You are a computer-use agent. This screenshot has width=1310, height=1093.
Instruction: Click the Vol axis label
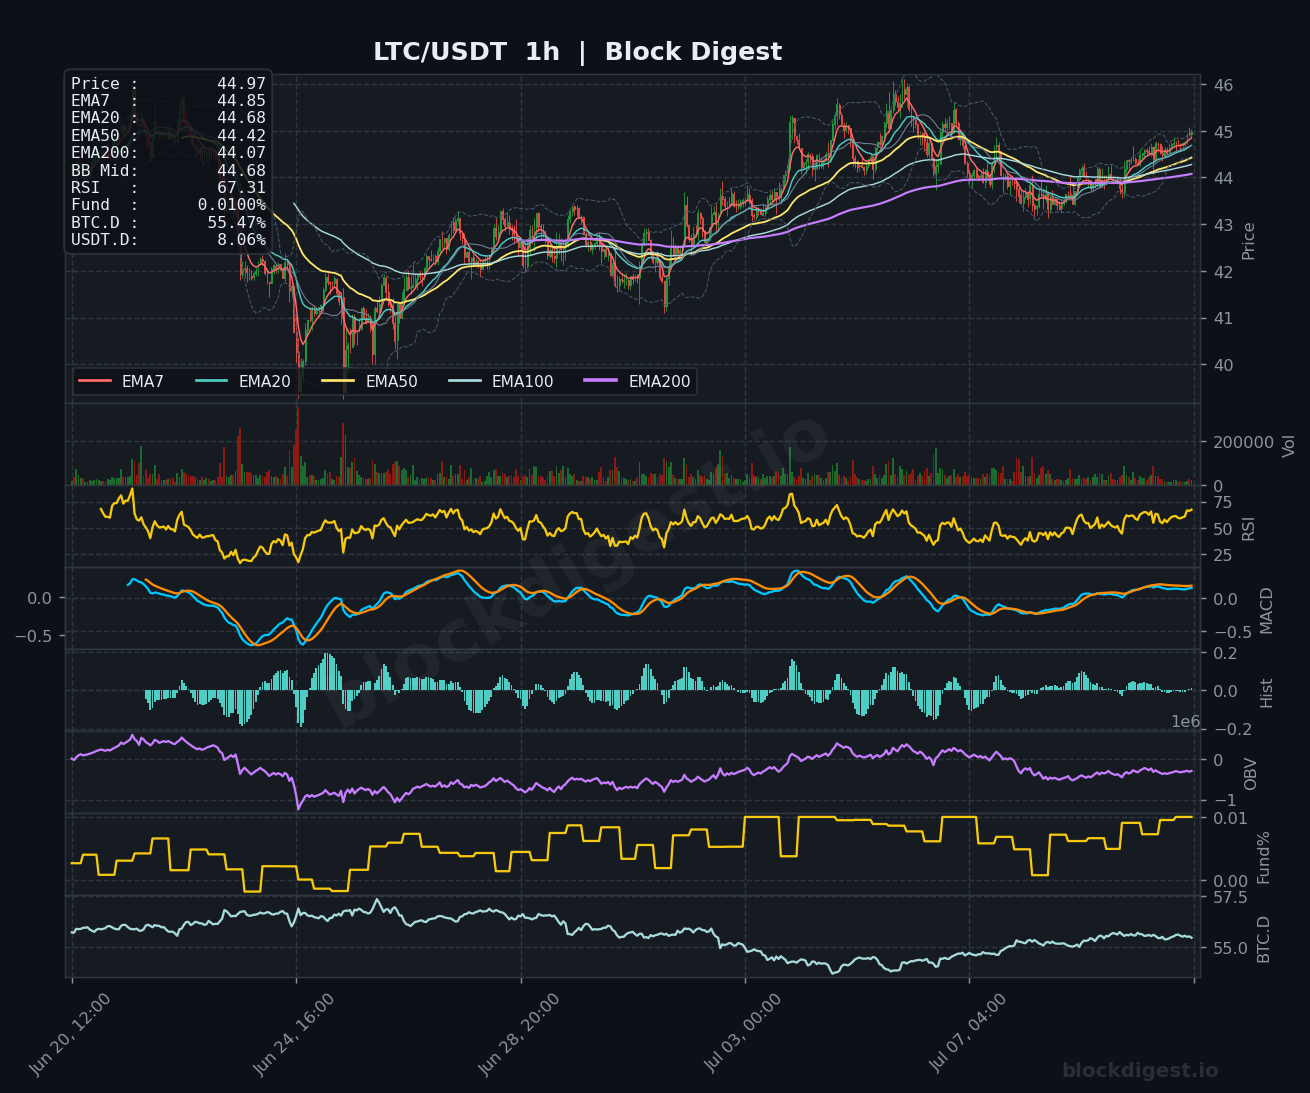click(x=1289, y=445)
